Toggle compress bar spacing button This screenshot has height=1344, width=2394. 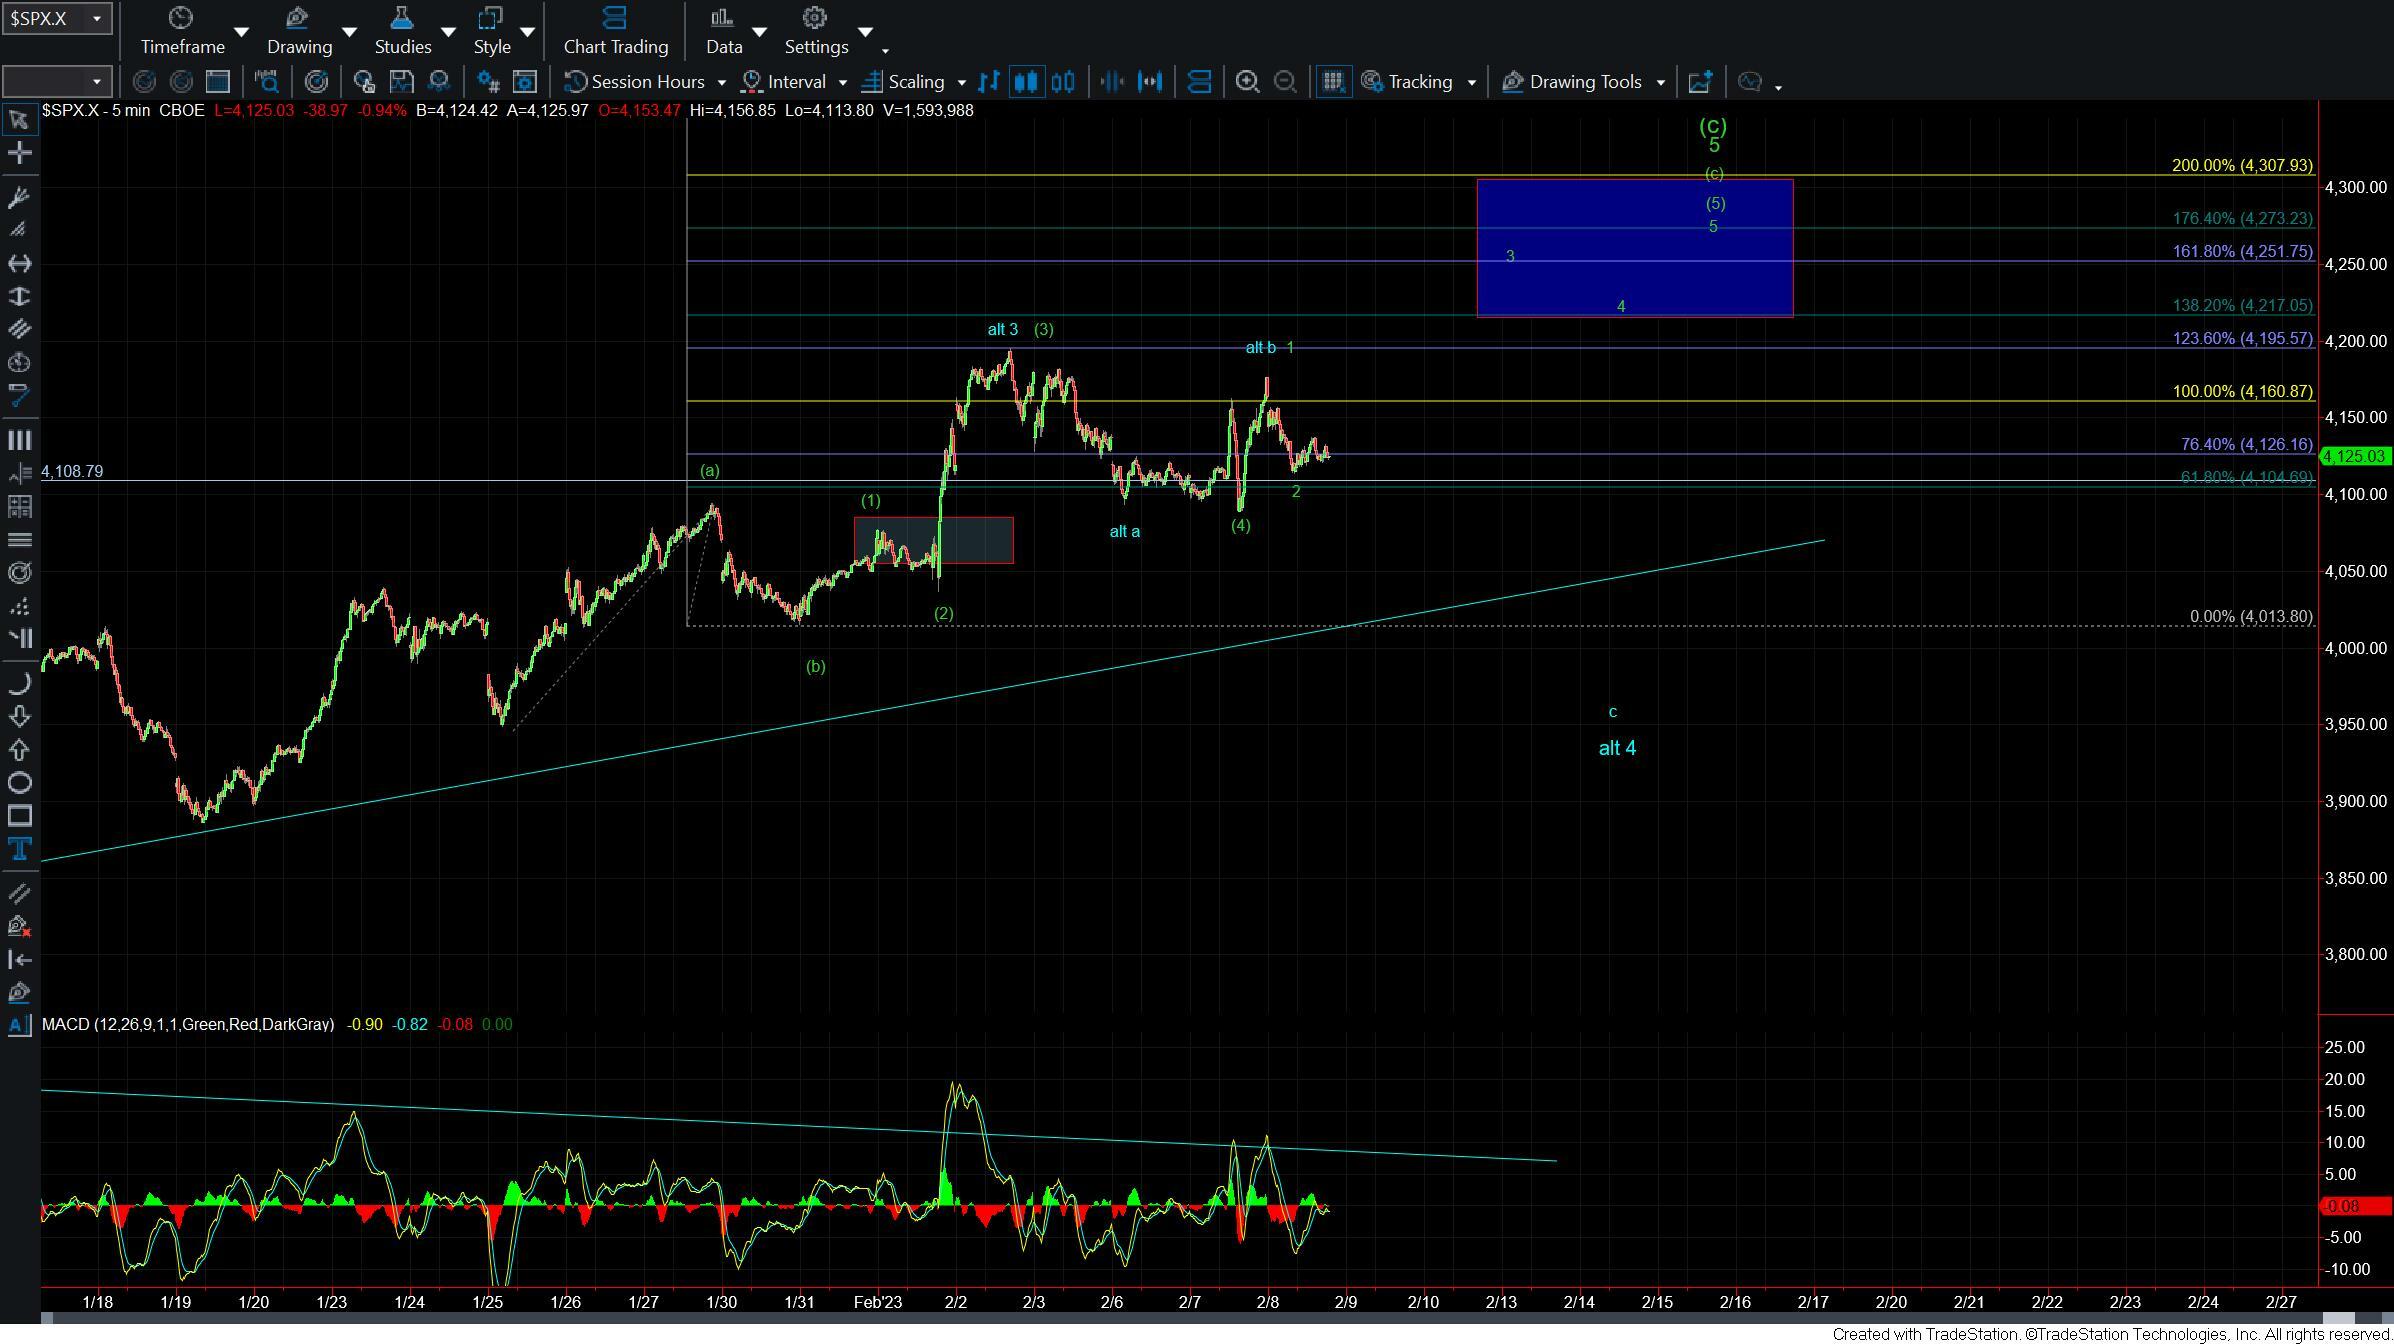tap(1112, 82)
